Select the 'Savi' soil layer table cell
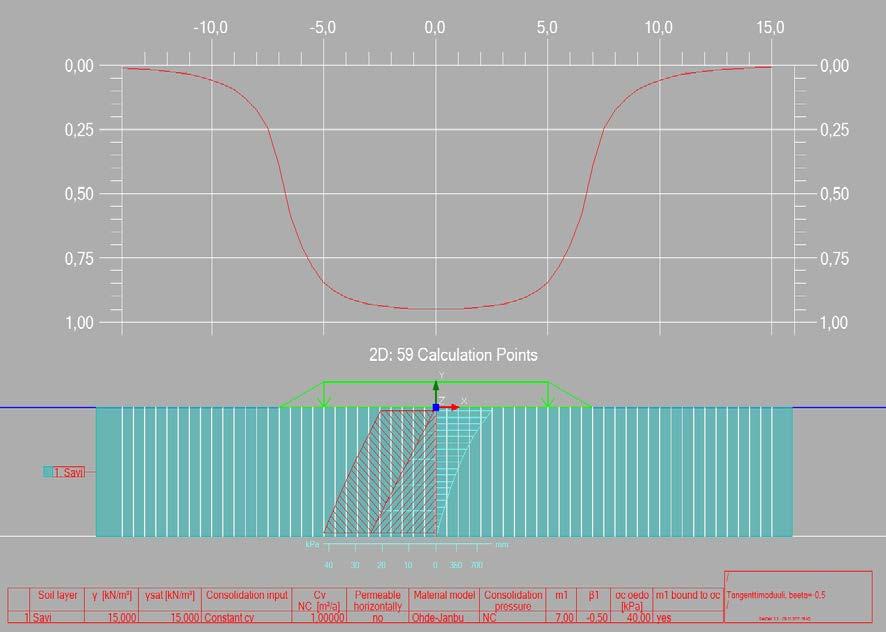 [x=42, y=618]
